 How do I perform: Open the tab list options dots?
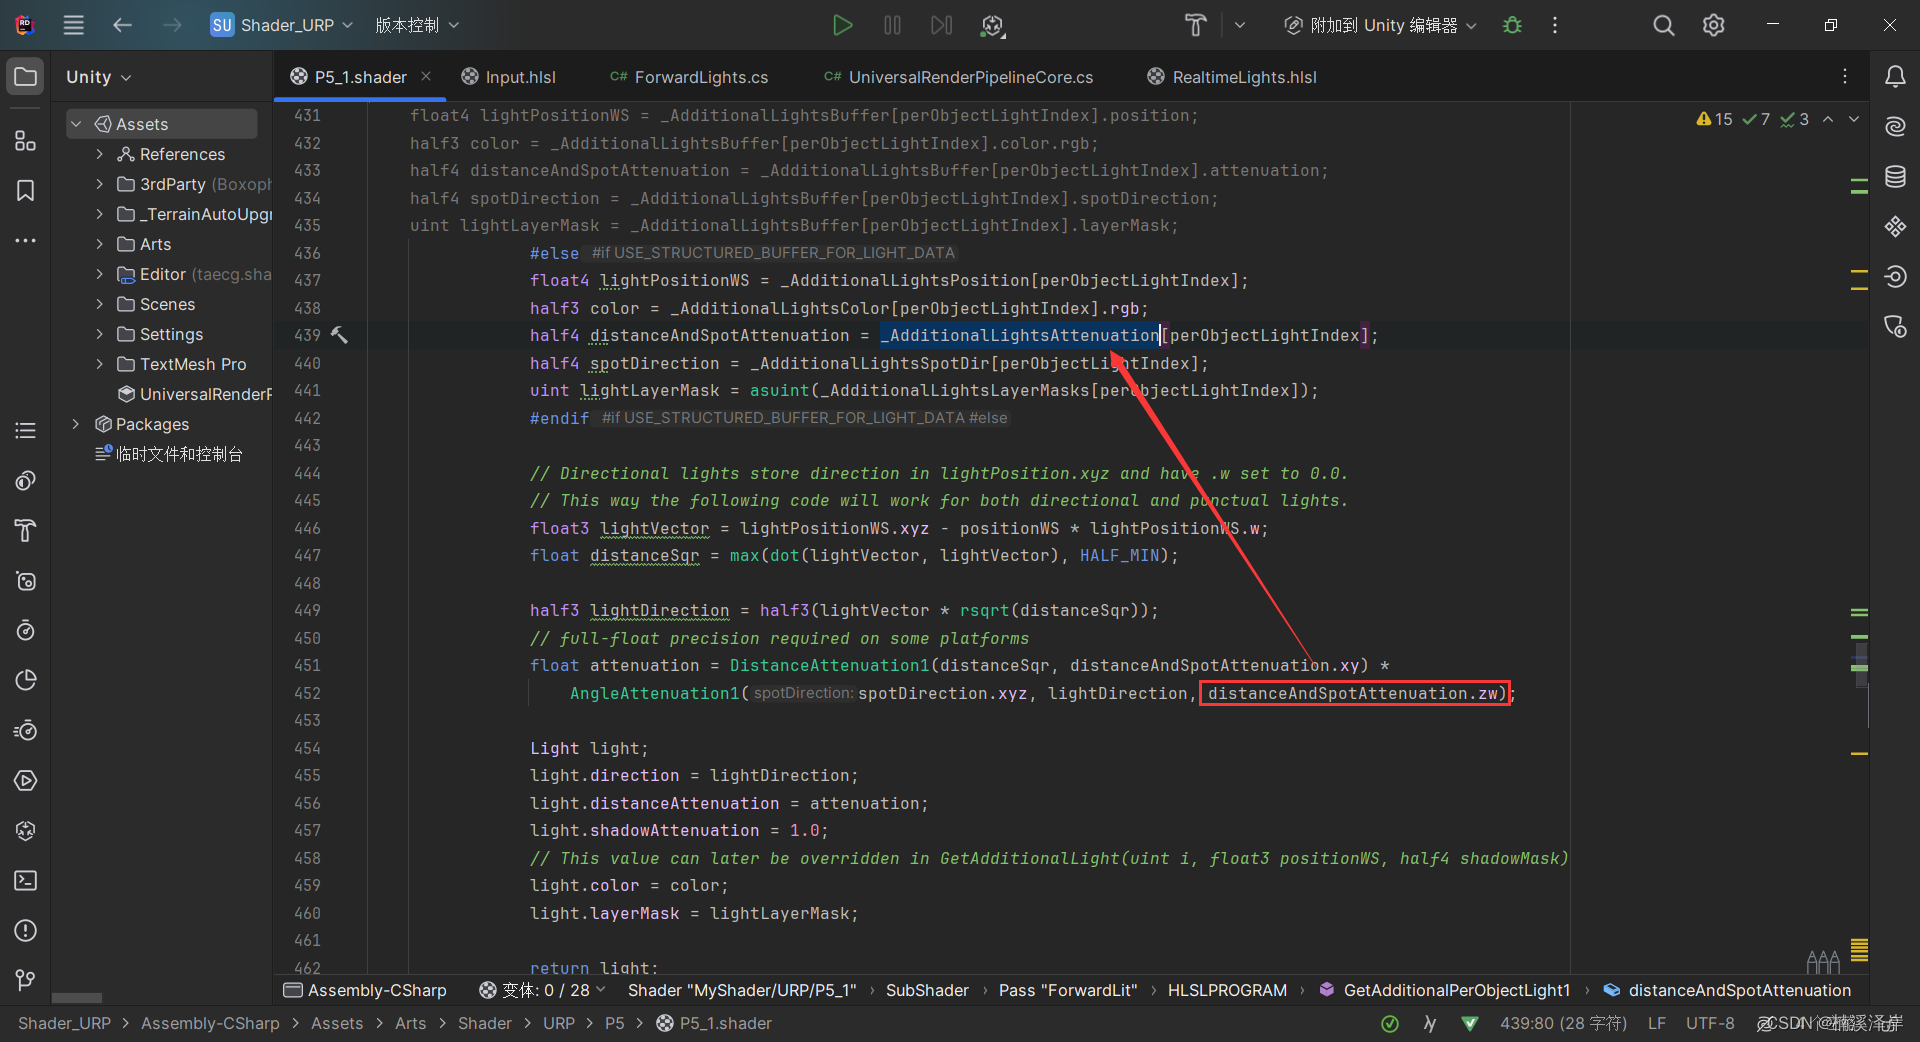point(1845,77)
